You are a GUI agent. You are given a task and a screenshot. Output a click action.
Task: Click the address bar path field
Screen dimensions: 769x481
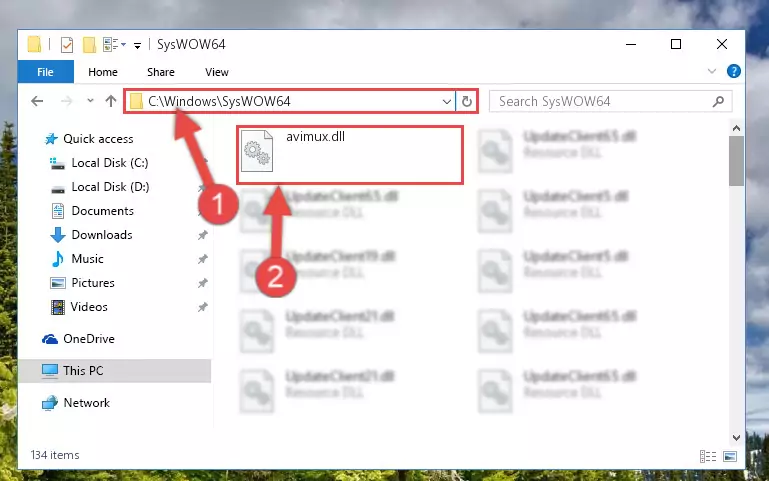tap(289, 101)
